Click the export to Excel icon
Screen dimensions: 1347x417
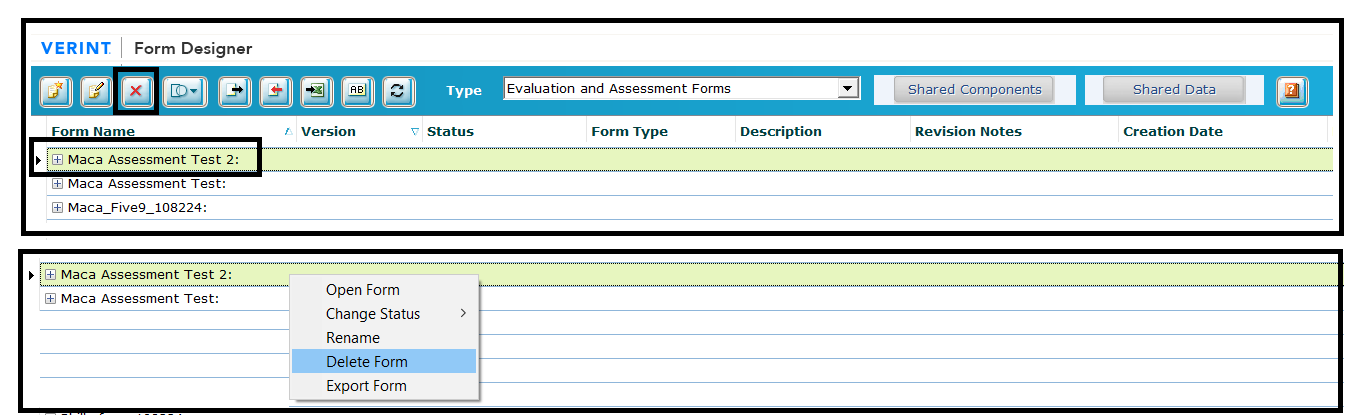316,91
